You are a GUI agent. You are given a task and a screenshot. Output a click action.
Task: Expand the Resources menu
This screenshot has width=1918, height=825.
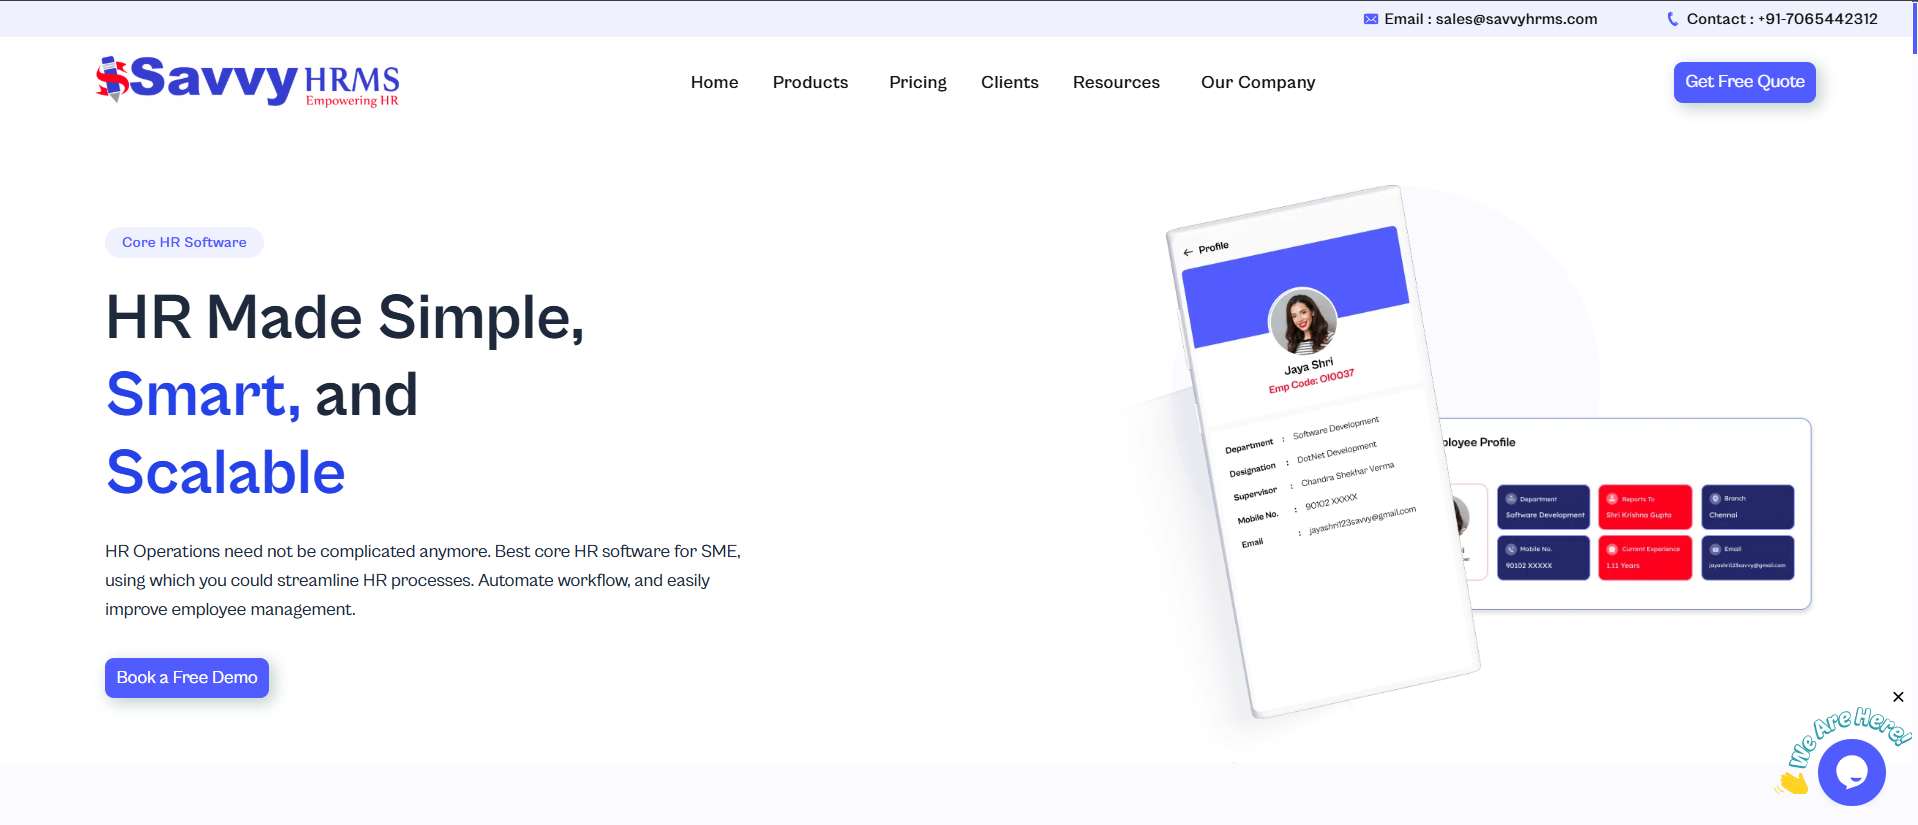click(1116, 82)
